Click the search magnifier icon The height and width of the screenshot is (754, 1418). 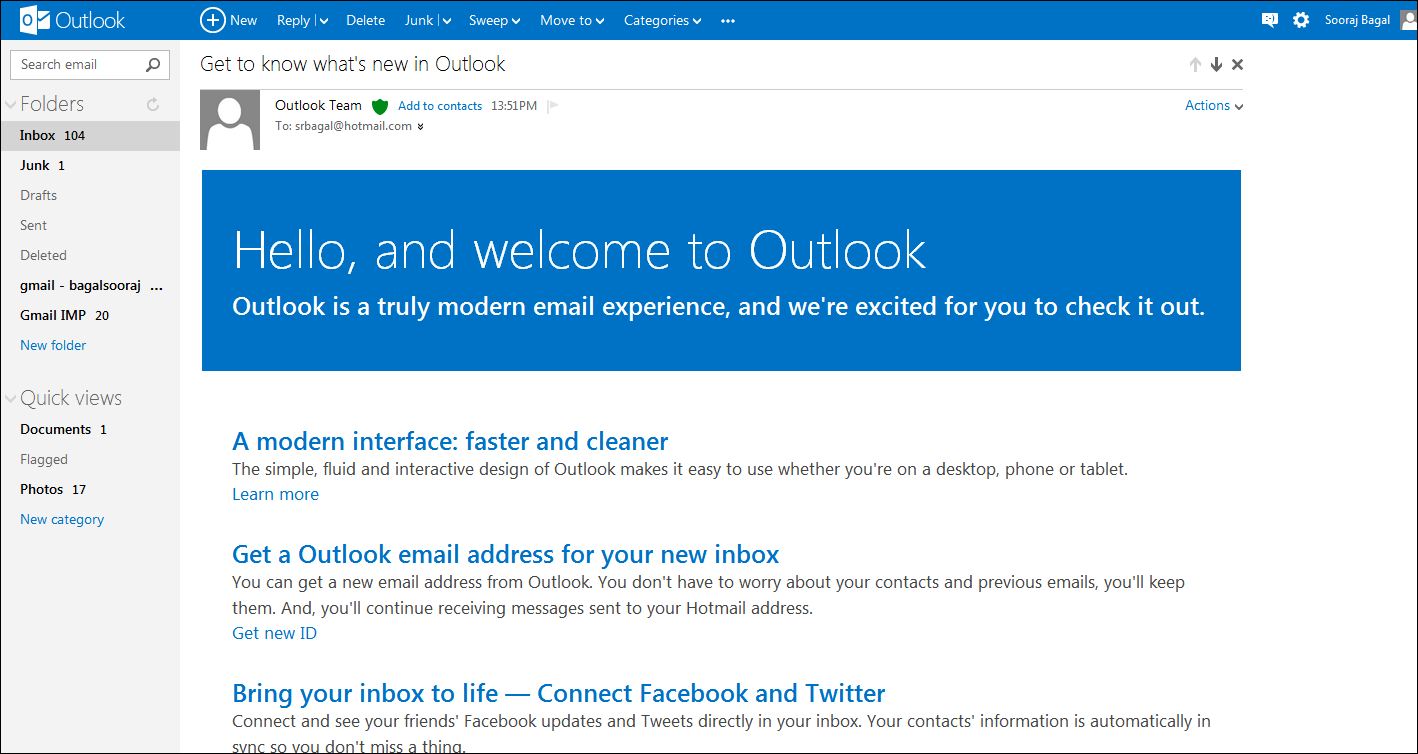[153, 65]
